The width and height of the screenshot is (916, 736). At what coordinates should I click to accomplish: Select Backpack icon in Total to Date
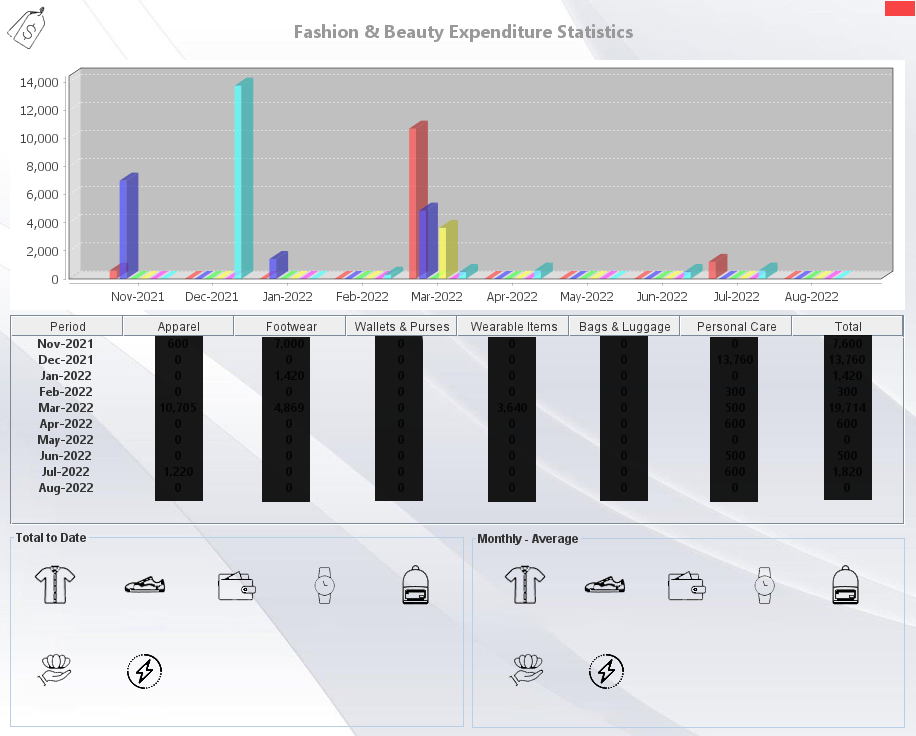[x=415, y=584]
